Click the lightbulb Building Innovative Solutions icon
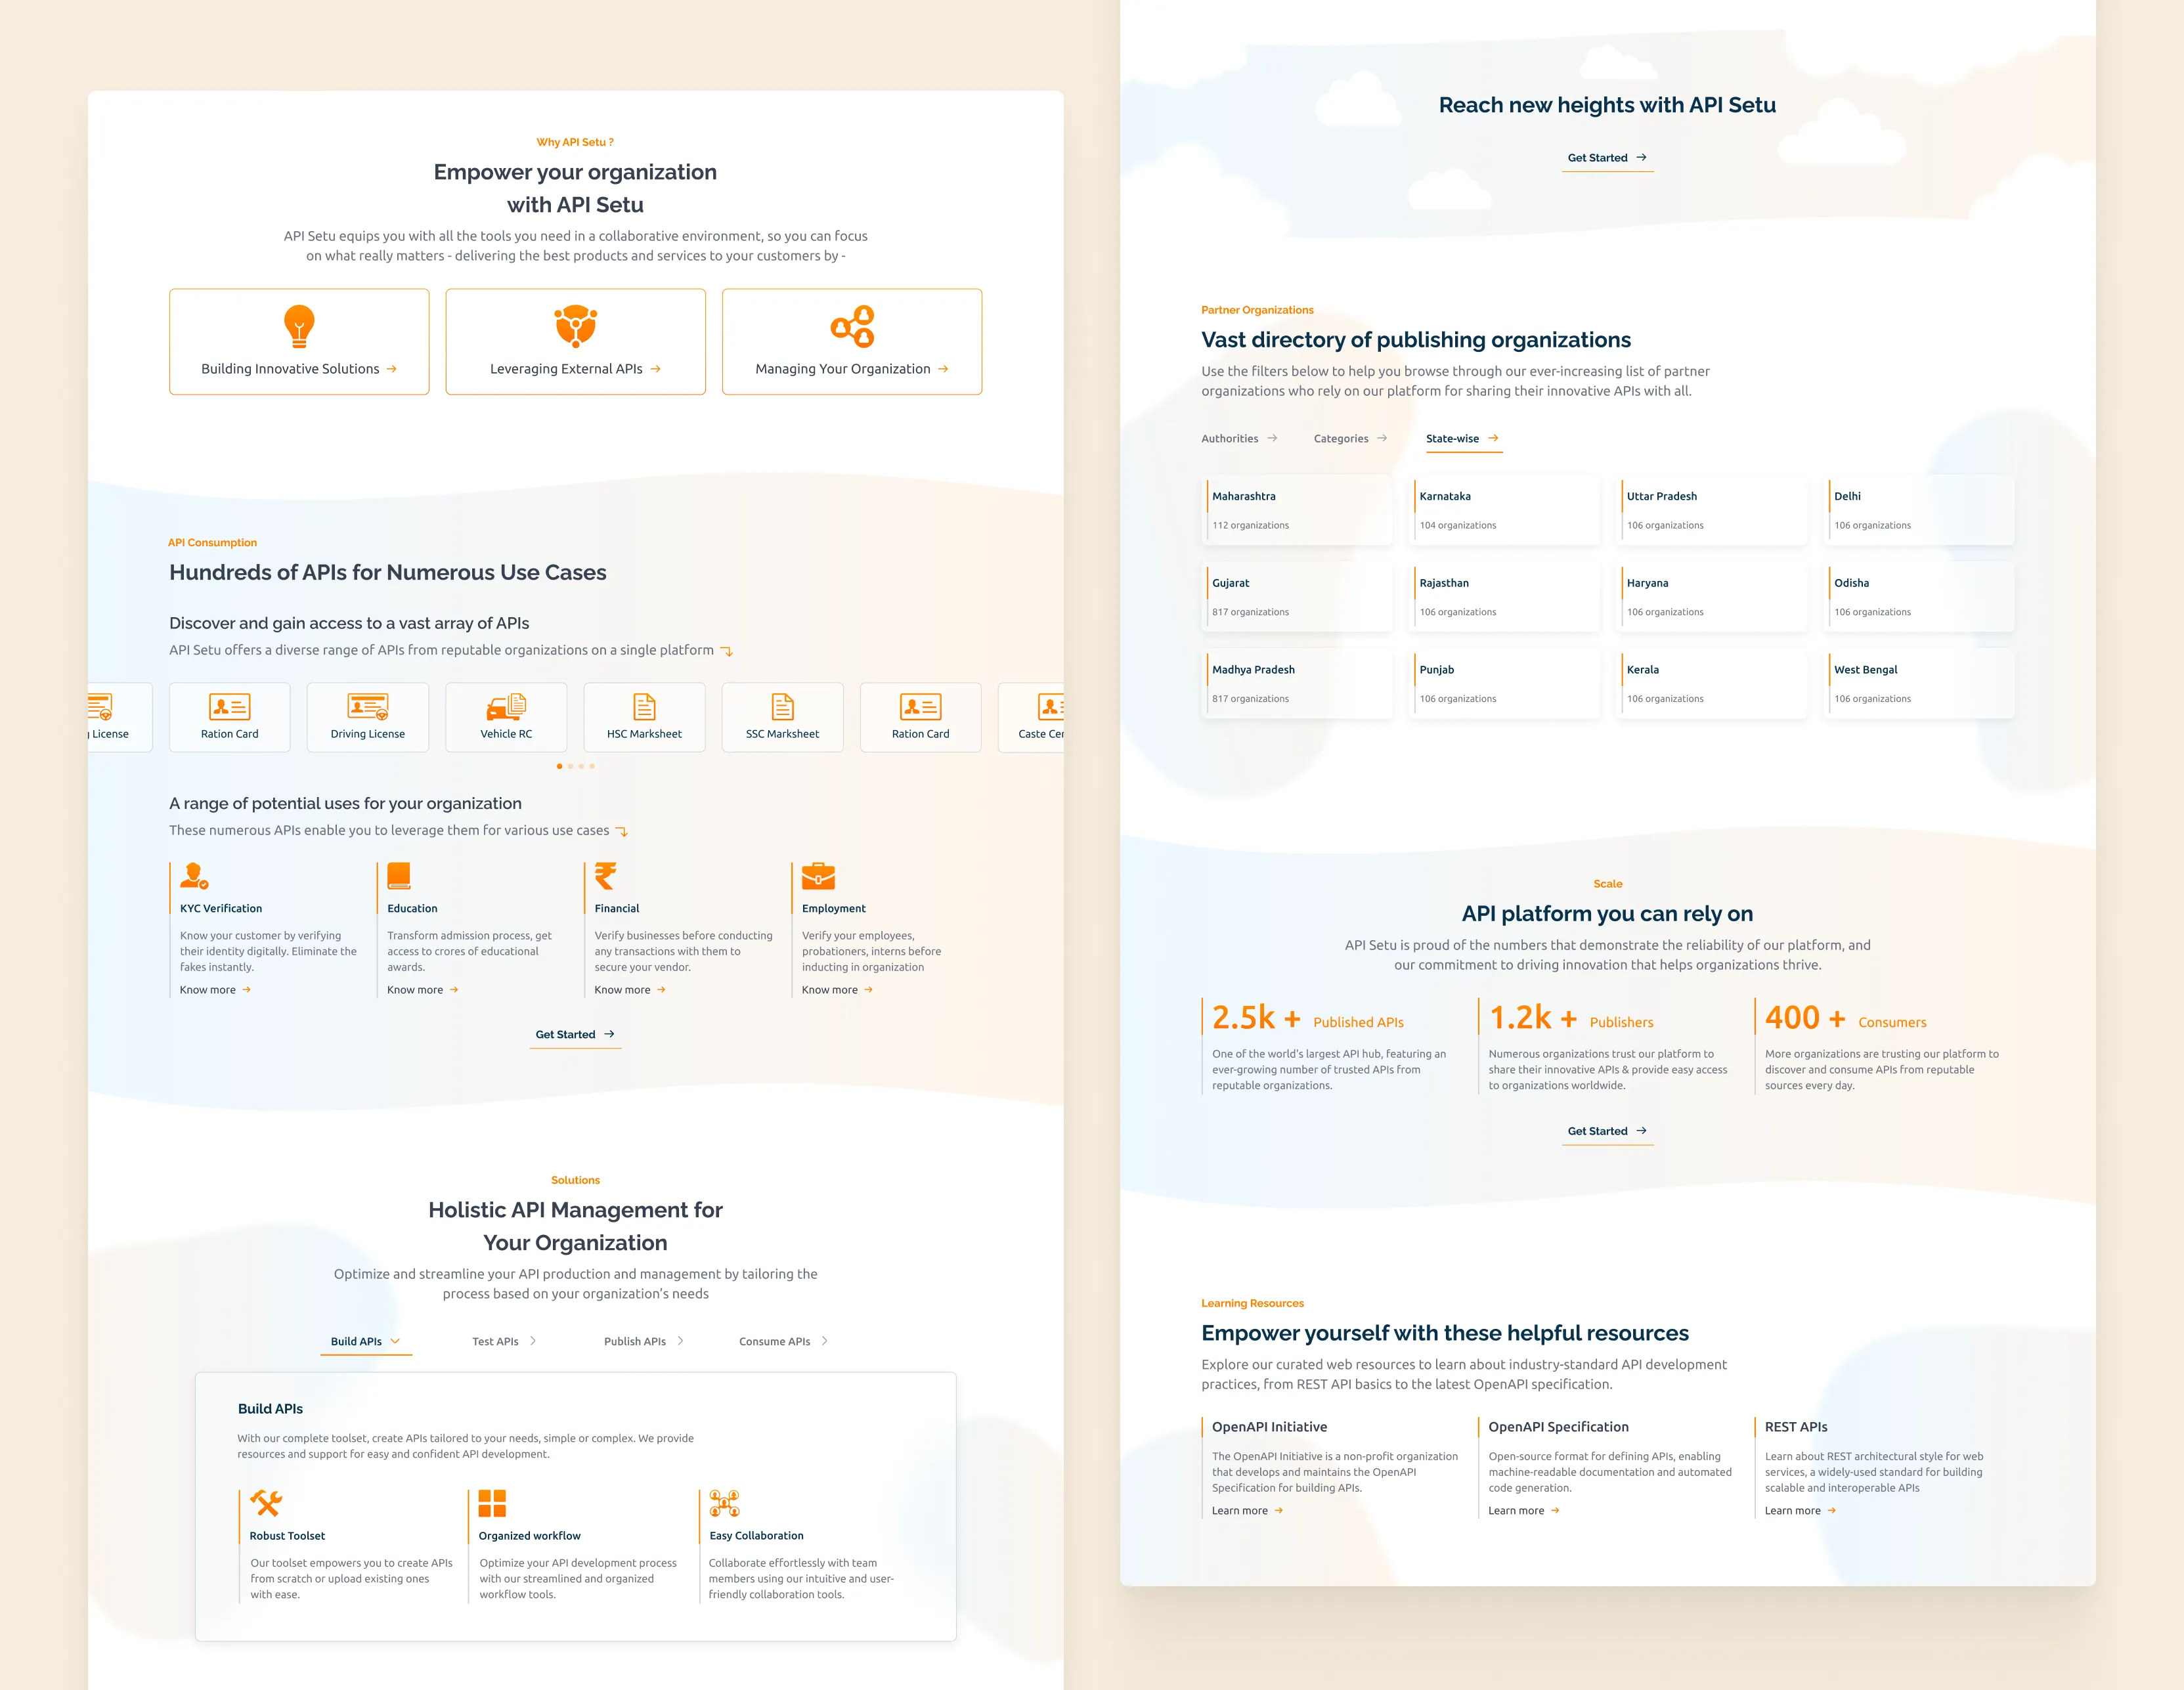The image size is (2184, 1690). point(299,326)
